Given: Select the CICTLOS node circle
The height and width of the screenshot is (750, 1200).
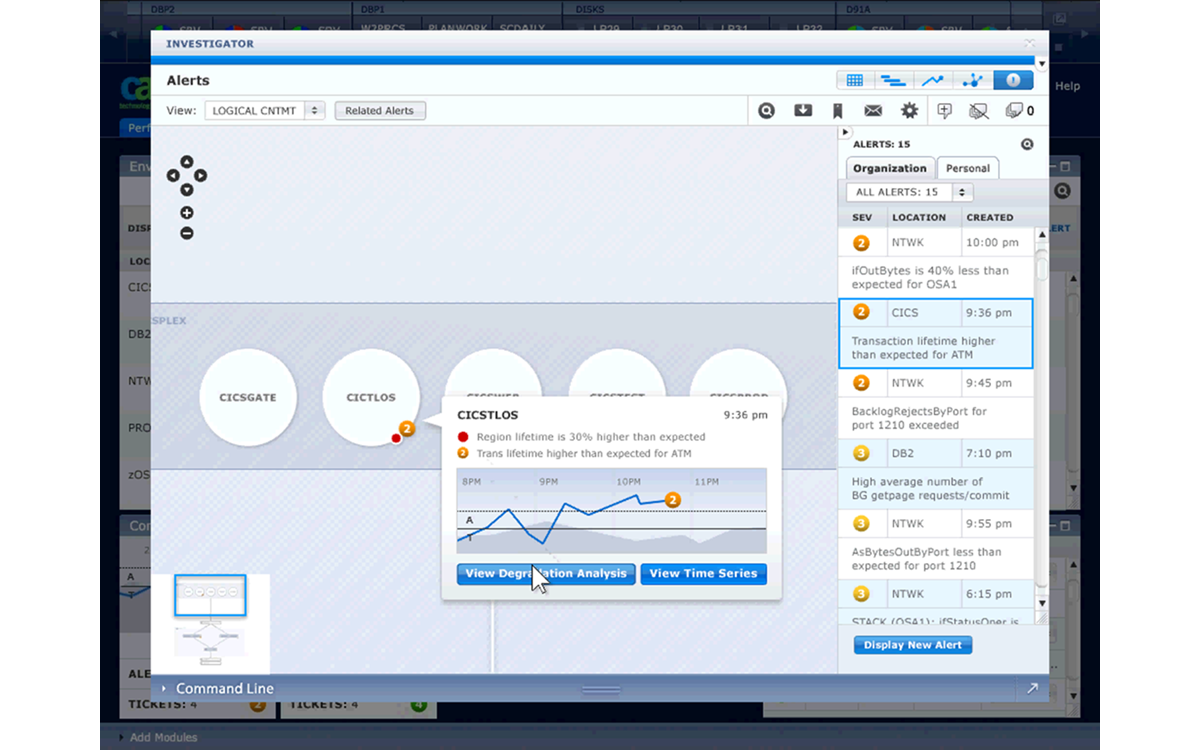Looking at the screenshot, I should 371,397.
